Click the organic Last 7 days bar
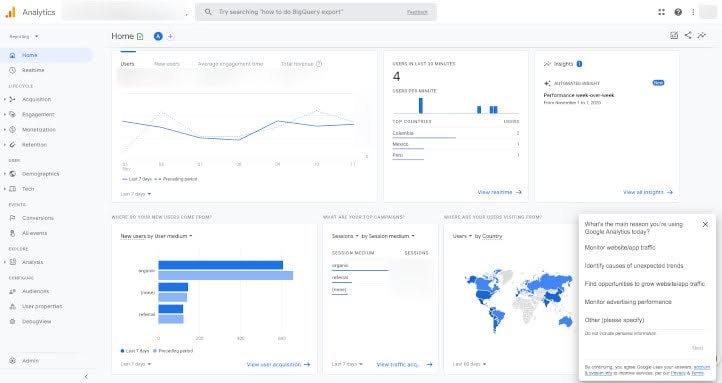Screen dimensions: 722x383 221,265
